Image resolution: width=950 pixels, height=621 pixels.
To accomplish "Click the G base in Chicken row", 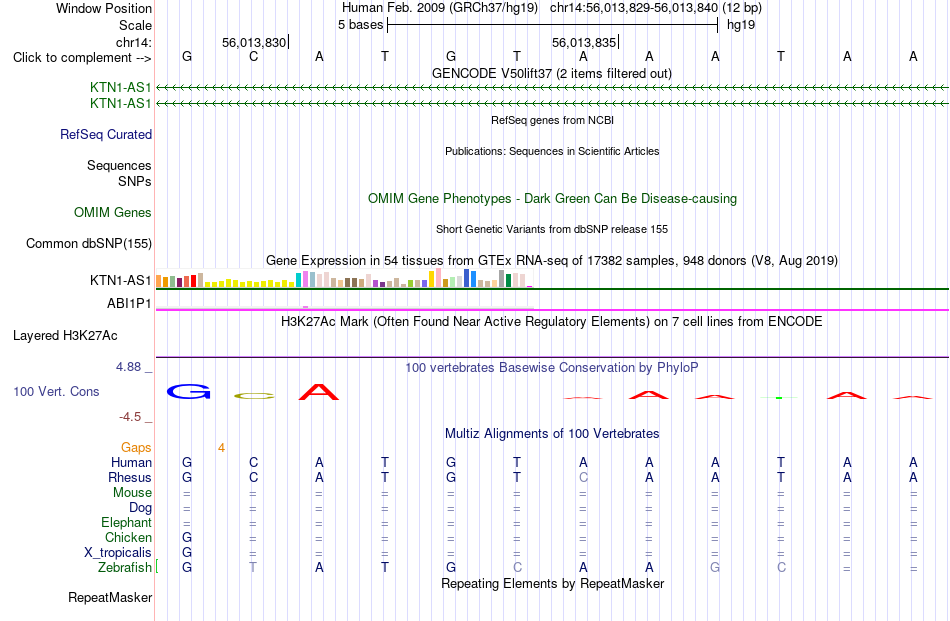I will click(187, 537).
